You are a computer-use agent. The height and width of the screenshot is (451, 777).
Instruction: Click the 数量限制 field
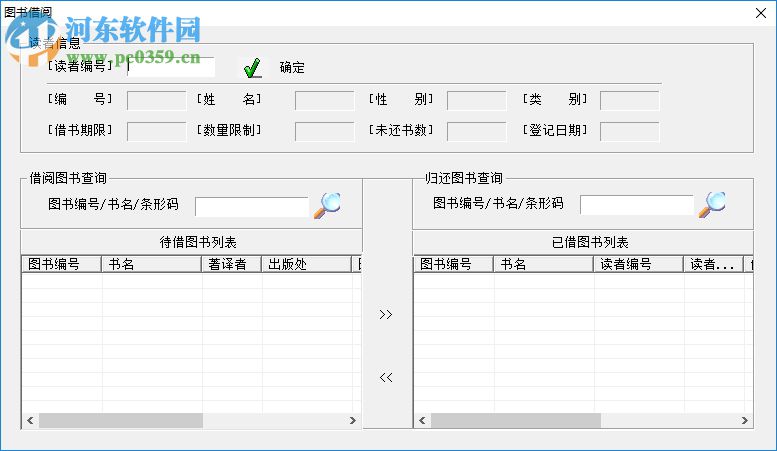(x=325, y=132)
